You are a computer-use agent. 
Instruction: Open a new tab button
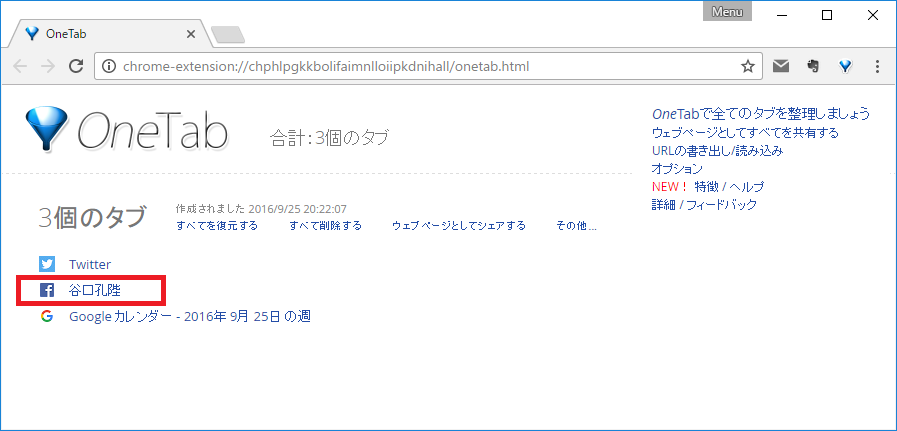click(x=228, y=35)
